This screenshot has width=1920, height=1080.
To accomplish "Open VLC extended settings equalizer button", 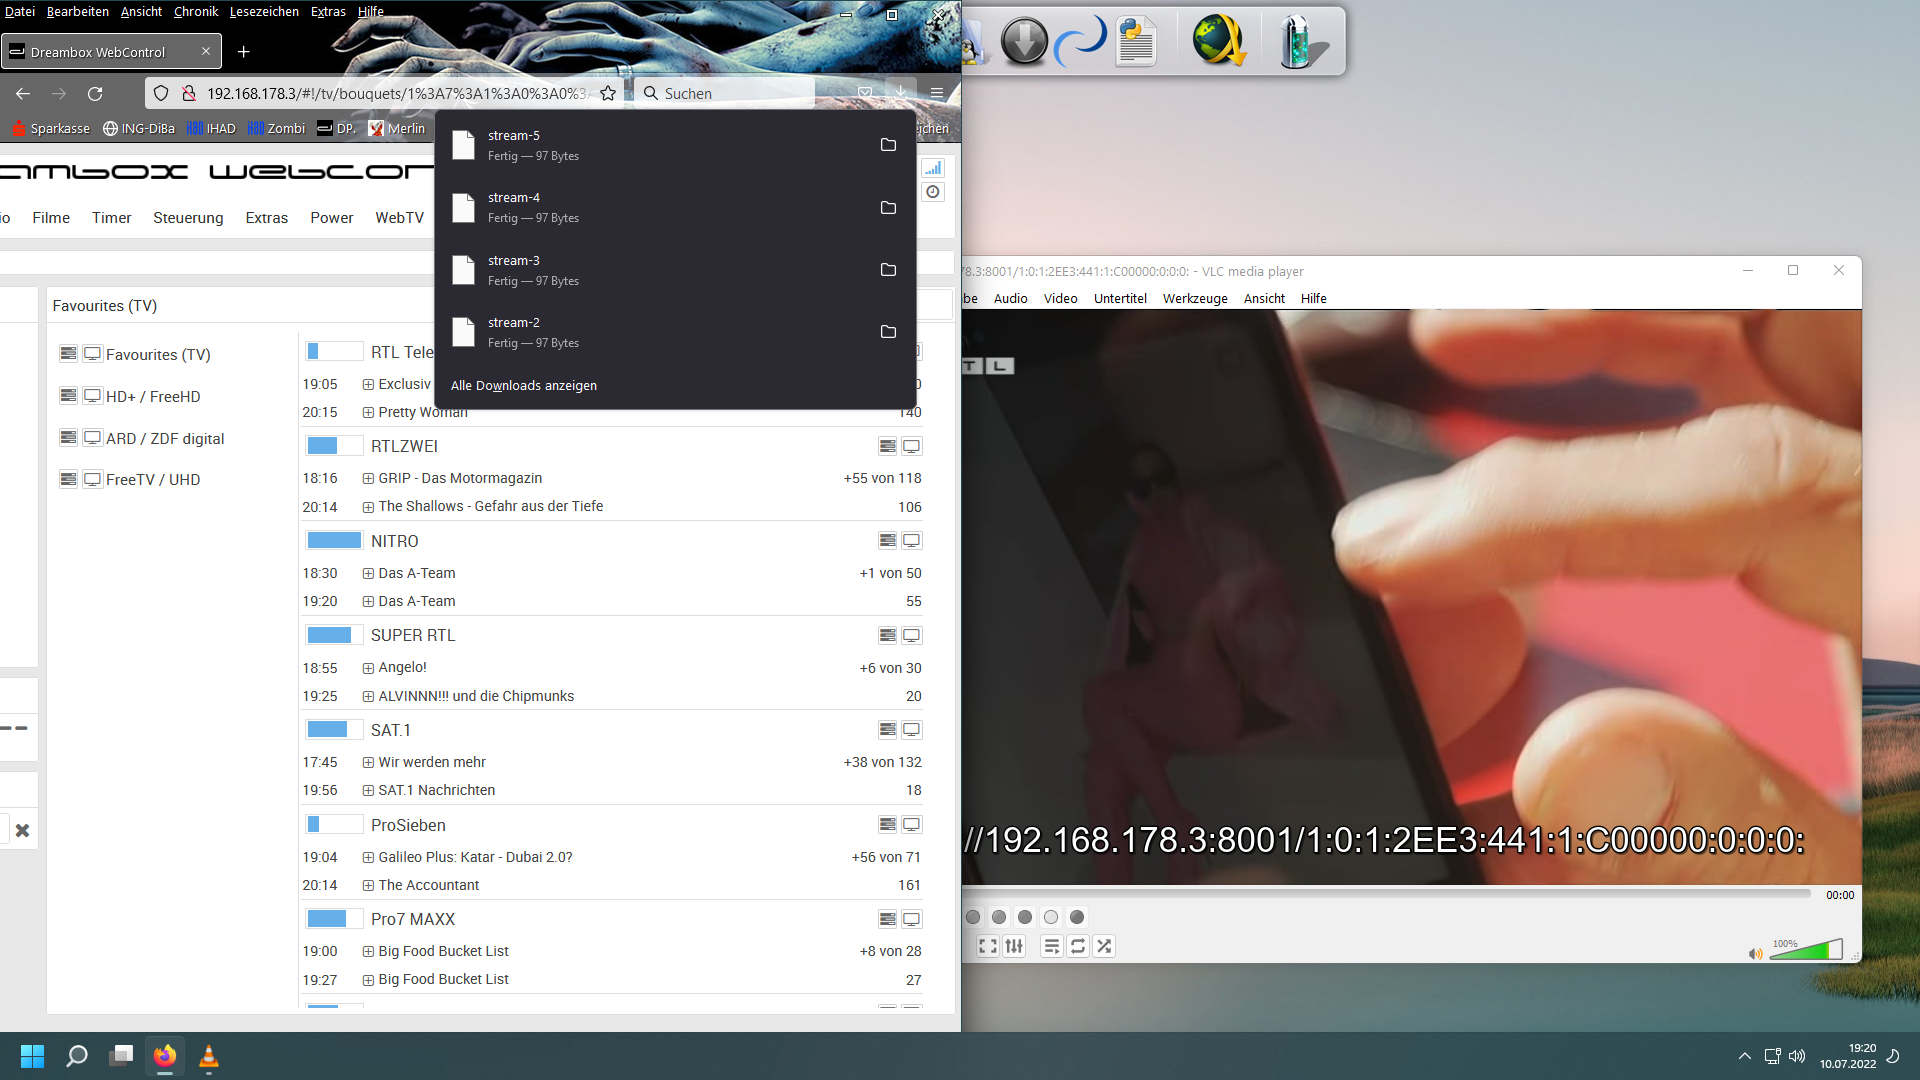I will click(1014, 946).
